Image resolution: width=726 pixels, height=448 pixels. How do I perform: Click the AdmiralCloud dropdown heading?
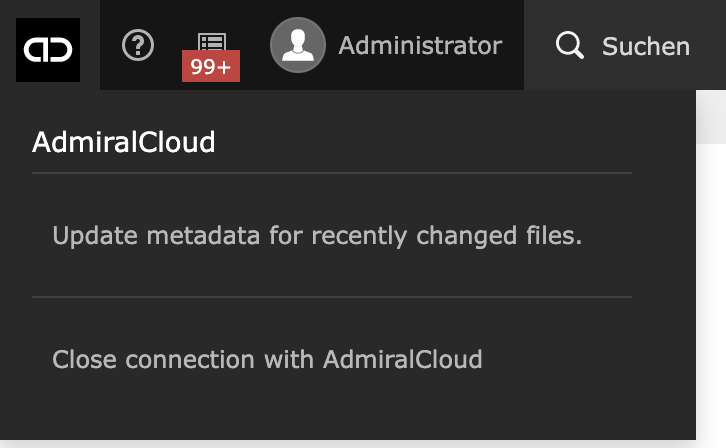click(124, 142)
